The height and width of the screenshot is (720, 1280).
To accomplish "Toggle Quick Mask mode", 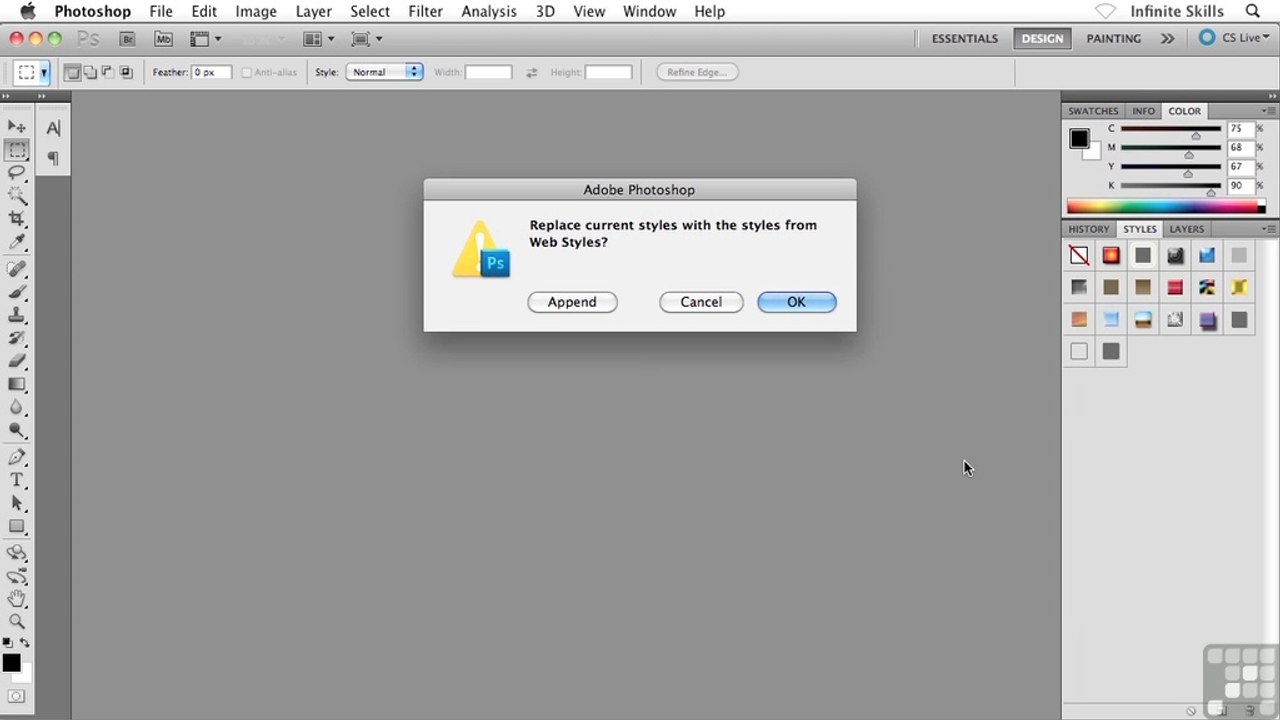I will (x=16, y=696).
